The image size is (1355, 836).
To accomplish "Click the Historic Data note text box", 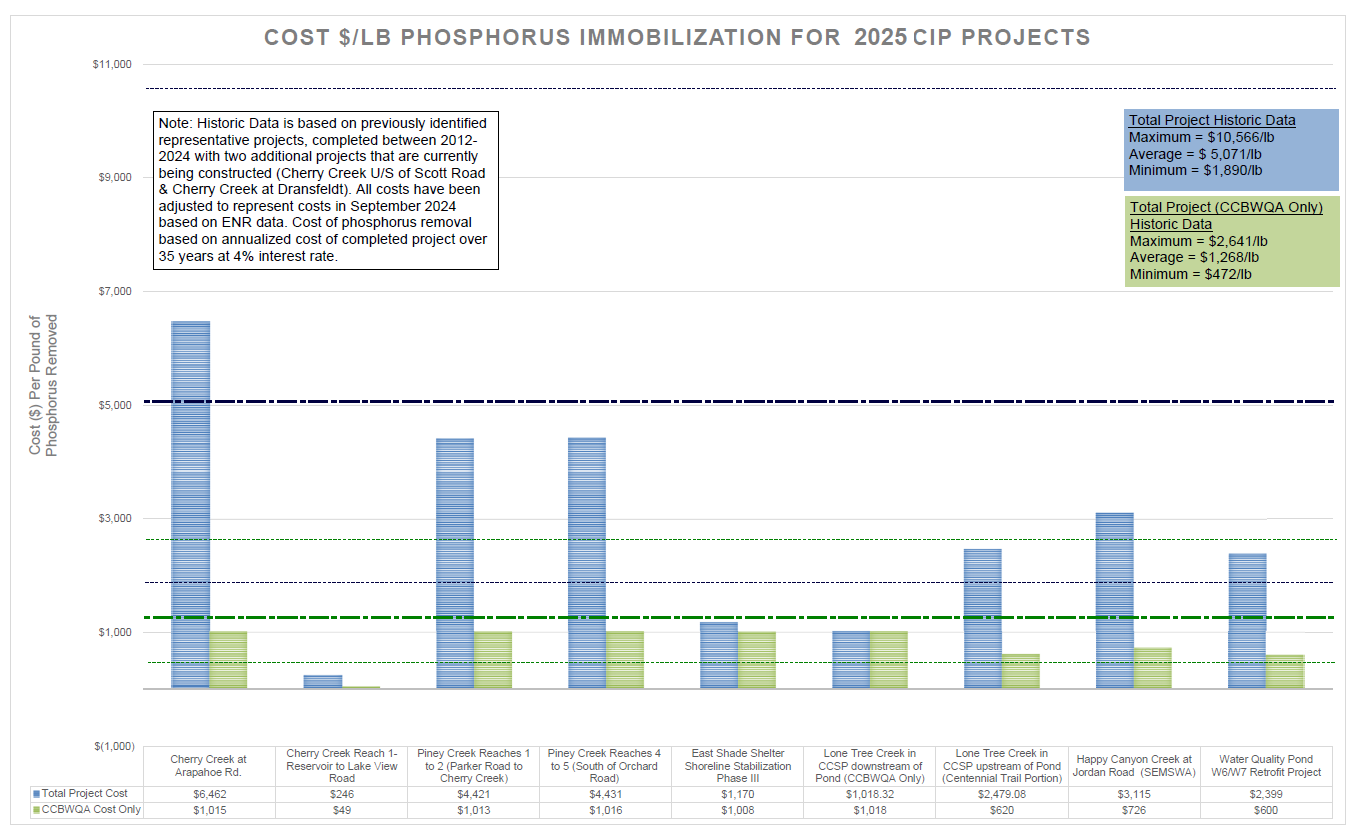I will click(325, 190).
